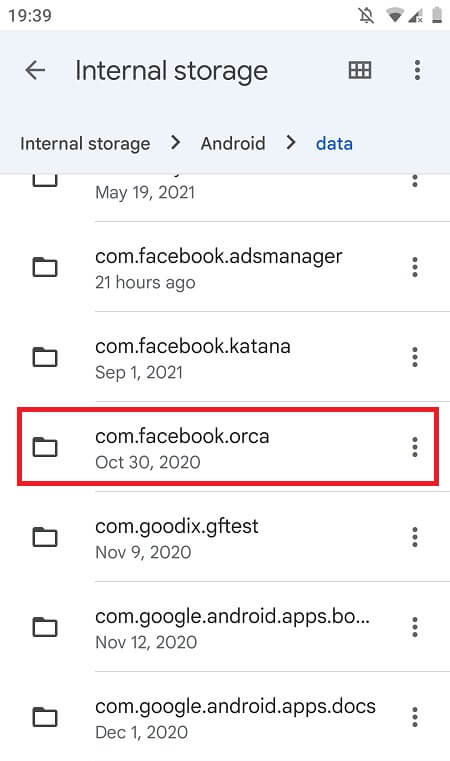This screenshot has height=761, width=450.
Task: Select the data breadcrumb
Action: 334,144
